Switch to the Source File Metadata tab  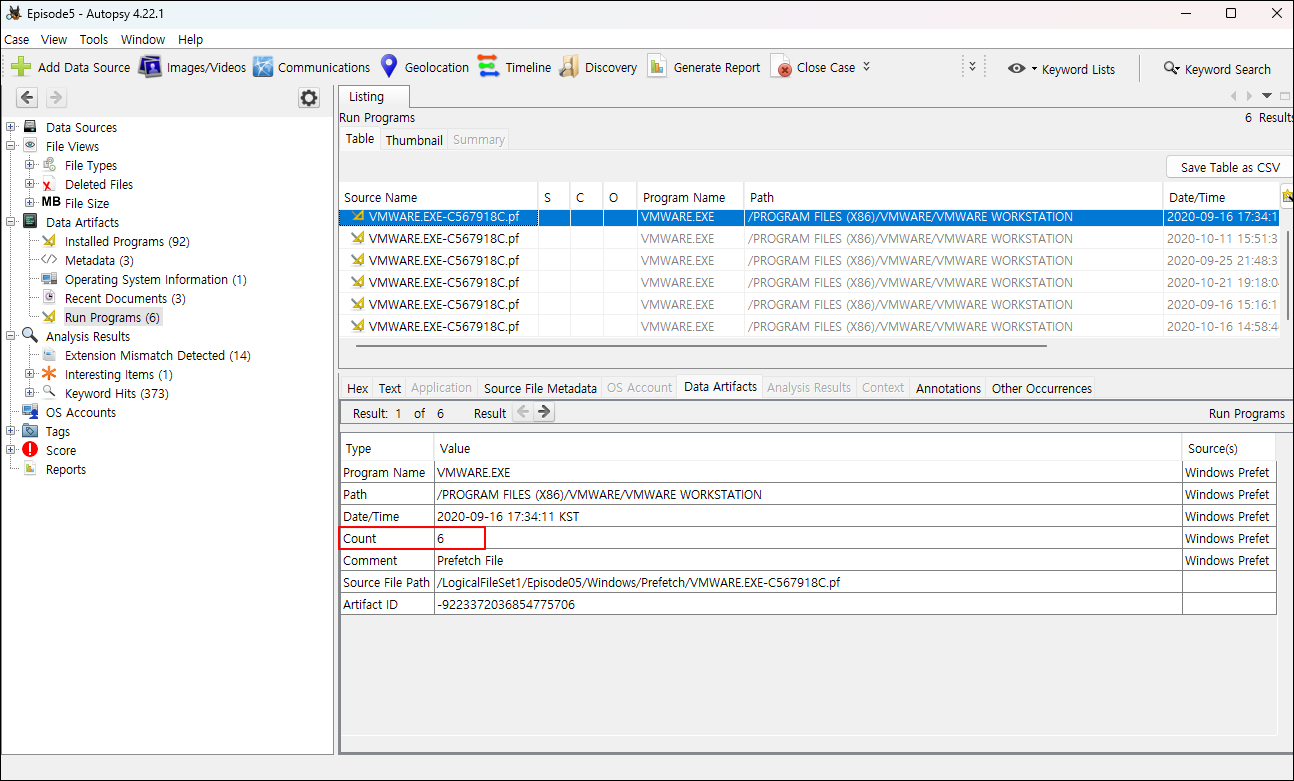[x=540, y=388]
